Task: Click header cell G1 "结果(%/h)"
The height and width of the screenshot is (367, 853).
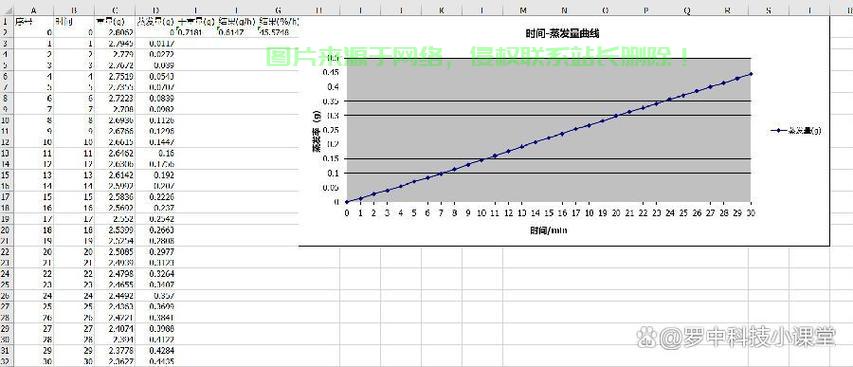Action: tap(278, 21)
